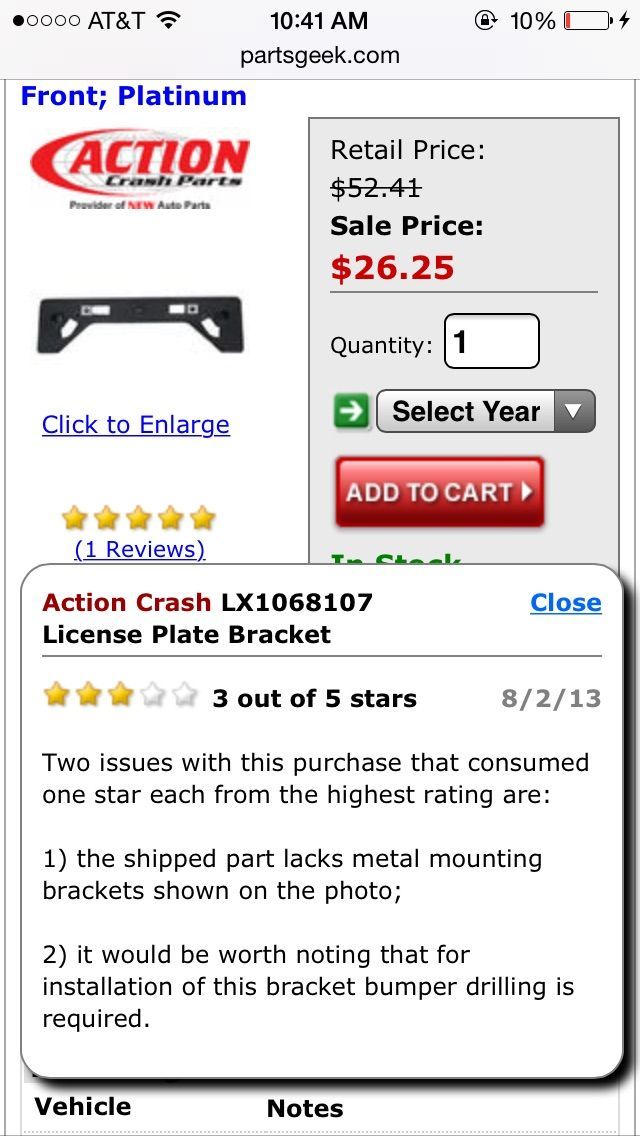Tap the five-star product rating
This screenshot has width=640, height=1136.
coord(138,518)
